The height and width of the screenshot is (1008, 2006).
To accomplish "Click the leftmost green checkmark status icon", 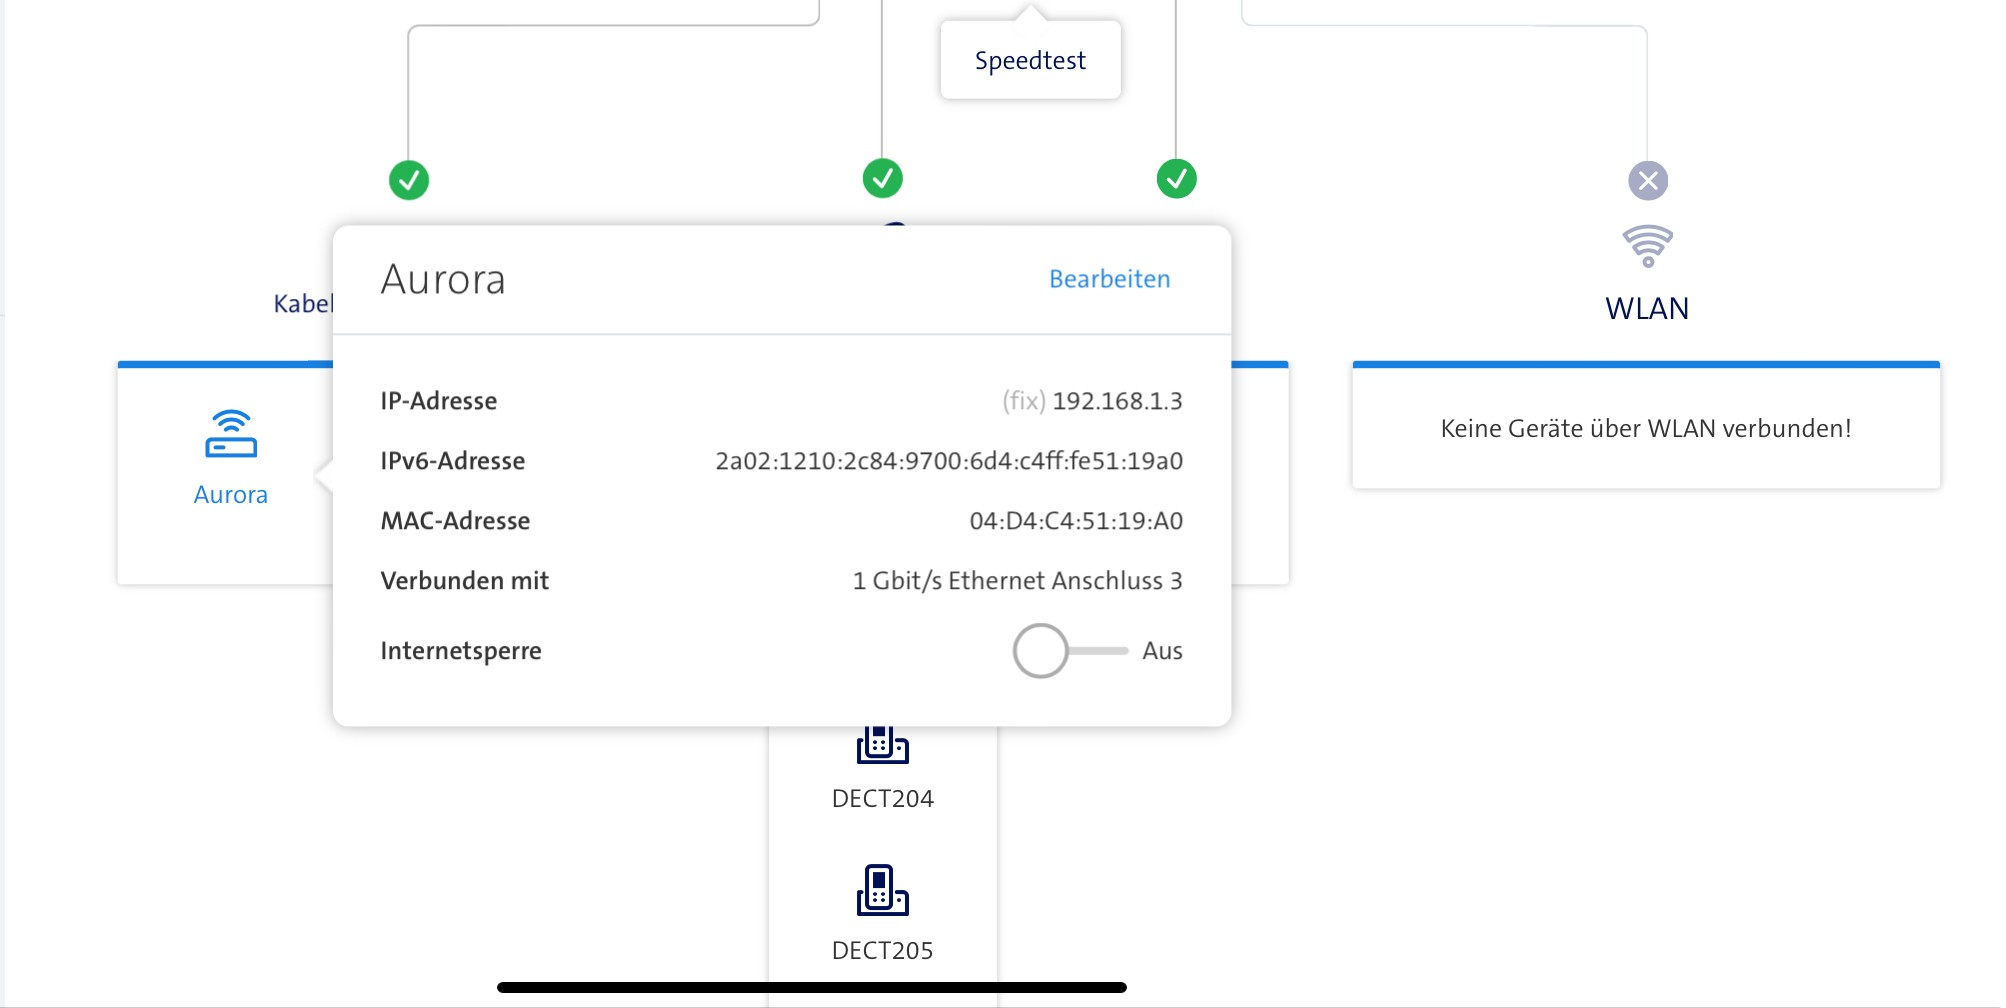I will tap(409, 180).
